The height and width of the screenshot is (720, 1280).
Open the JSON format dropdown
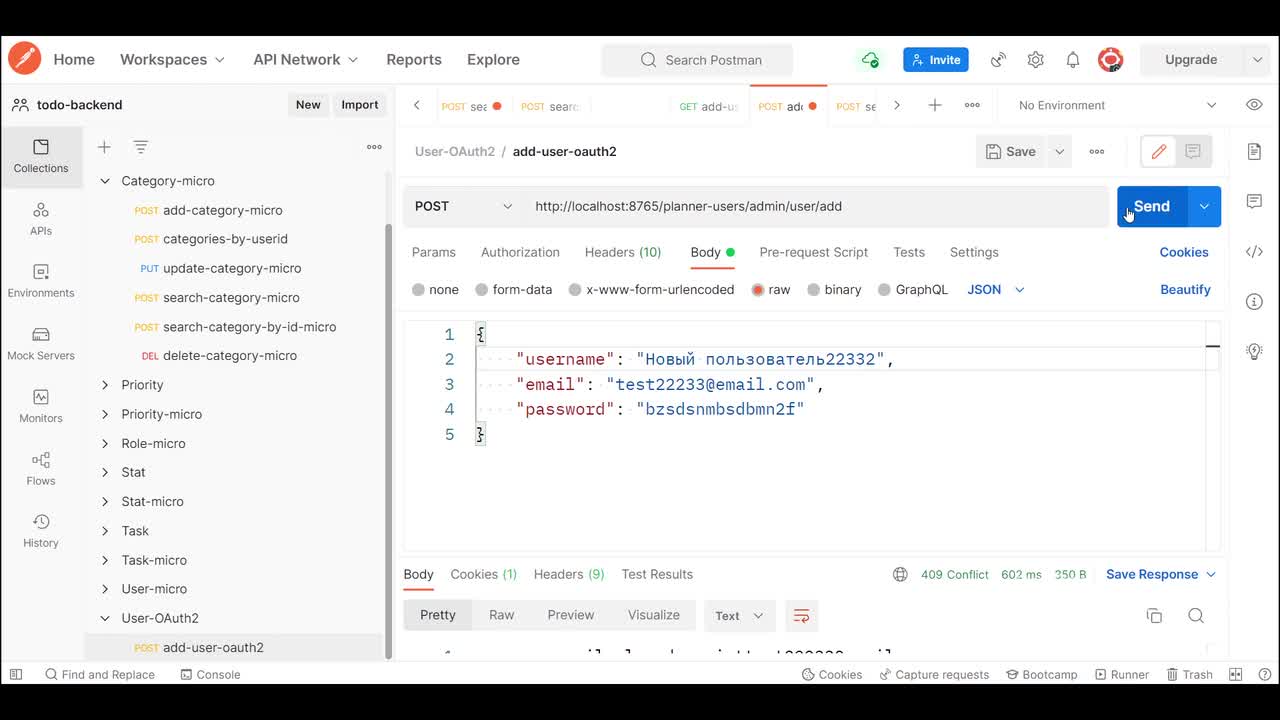pyautogui.click(x=996, y=290)
